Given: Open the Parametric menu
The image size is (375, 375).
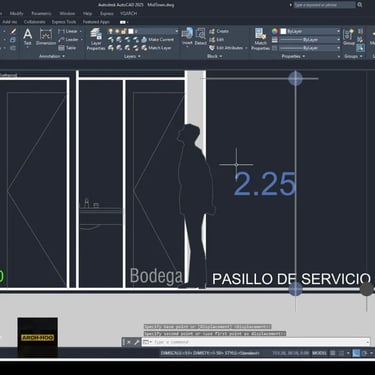Looking at the screenshot, I should point(41,13).
